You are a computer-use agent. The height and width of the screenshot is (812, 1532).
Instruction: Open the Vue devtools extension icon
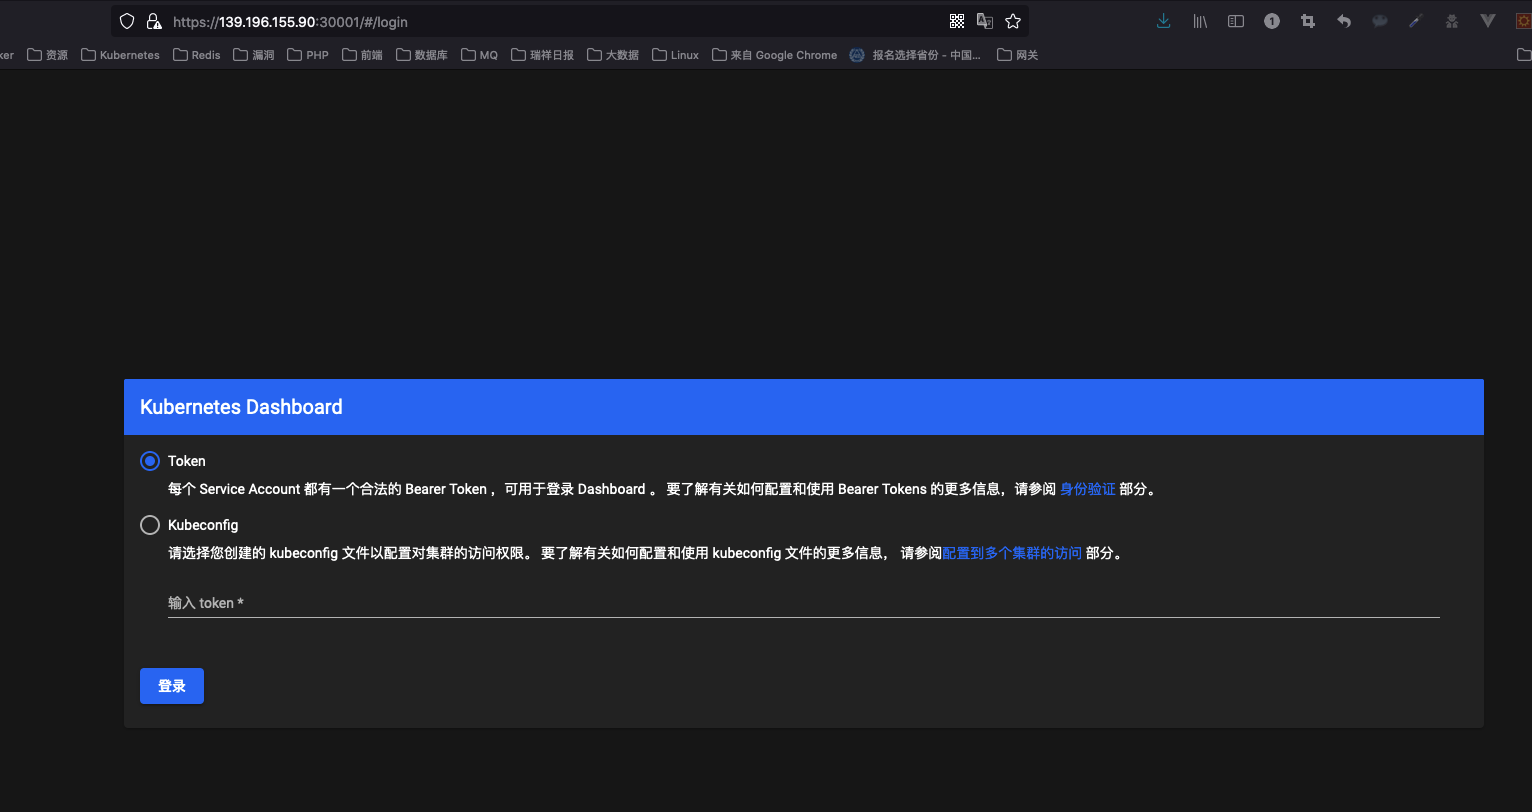click(1488, 21)
